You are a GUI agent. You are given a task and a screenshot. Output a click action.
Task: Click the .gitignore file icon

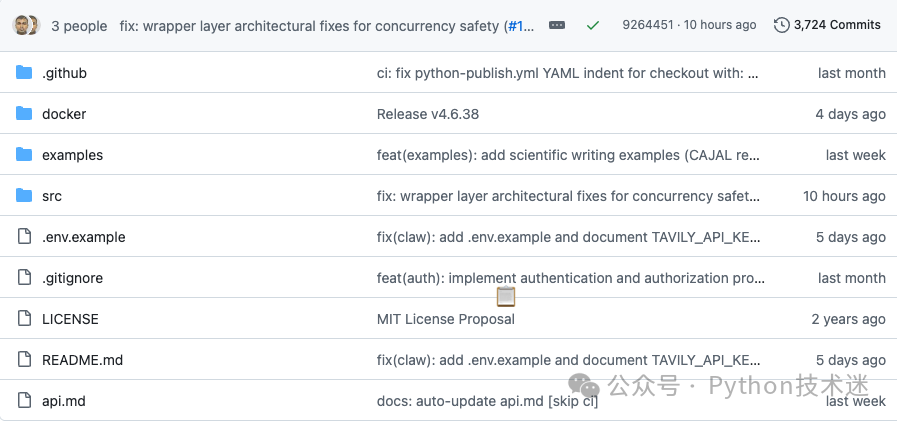coord(24,277)
